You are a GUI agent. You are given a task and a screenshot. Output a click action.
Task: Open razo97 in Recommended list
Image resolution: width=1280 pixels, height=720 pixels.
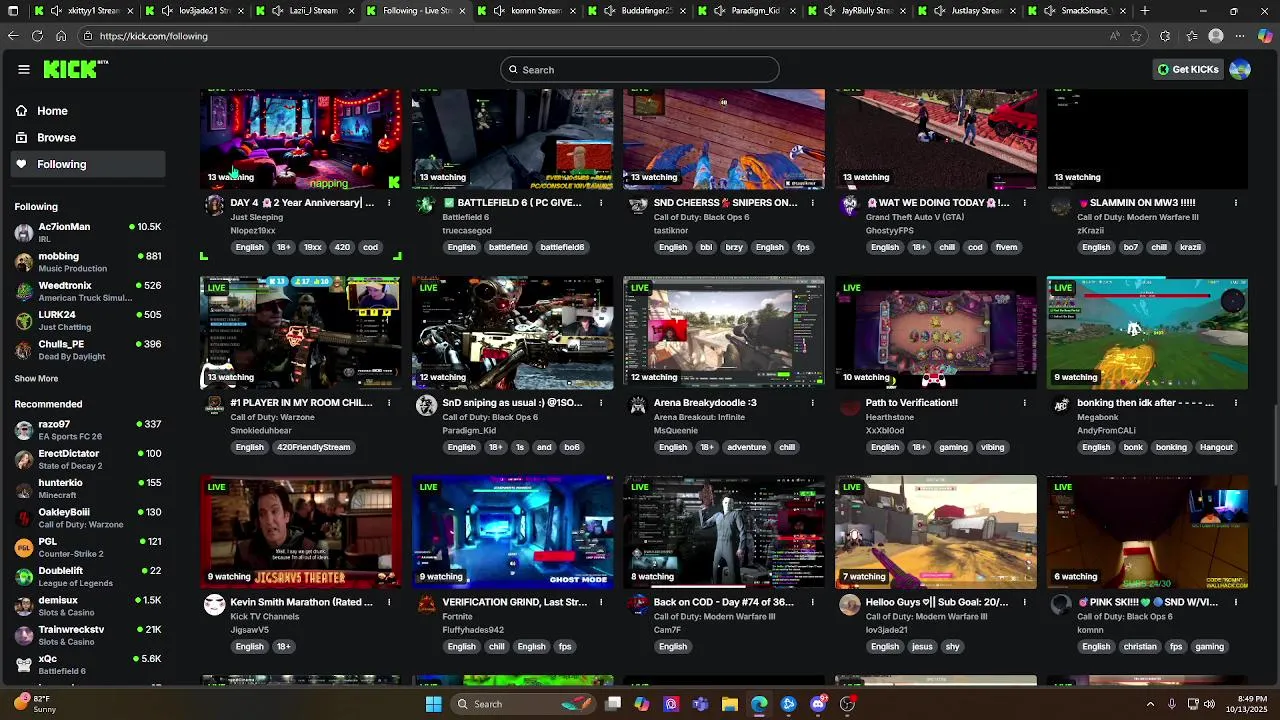[x=88, y=430]
